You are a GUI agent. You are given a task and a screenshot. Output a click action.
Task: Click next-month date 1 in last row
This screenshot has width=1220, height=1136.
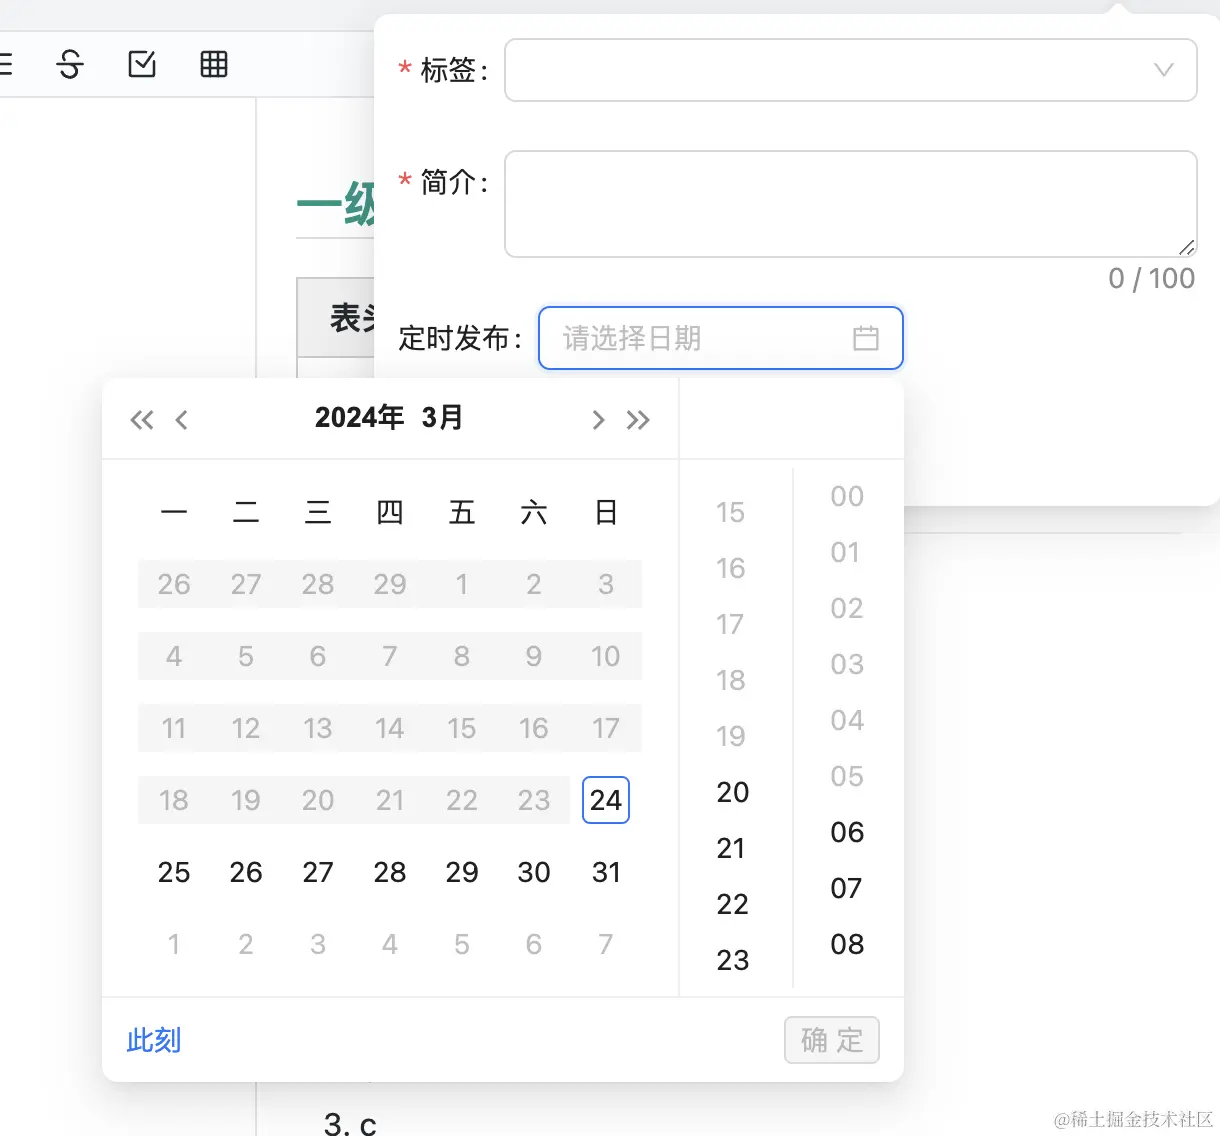tap(174, 944)
